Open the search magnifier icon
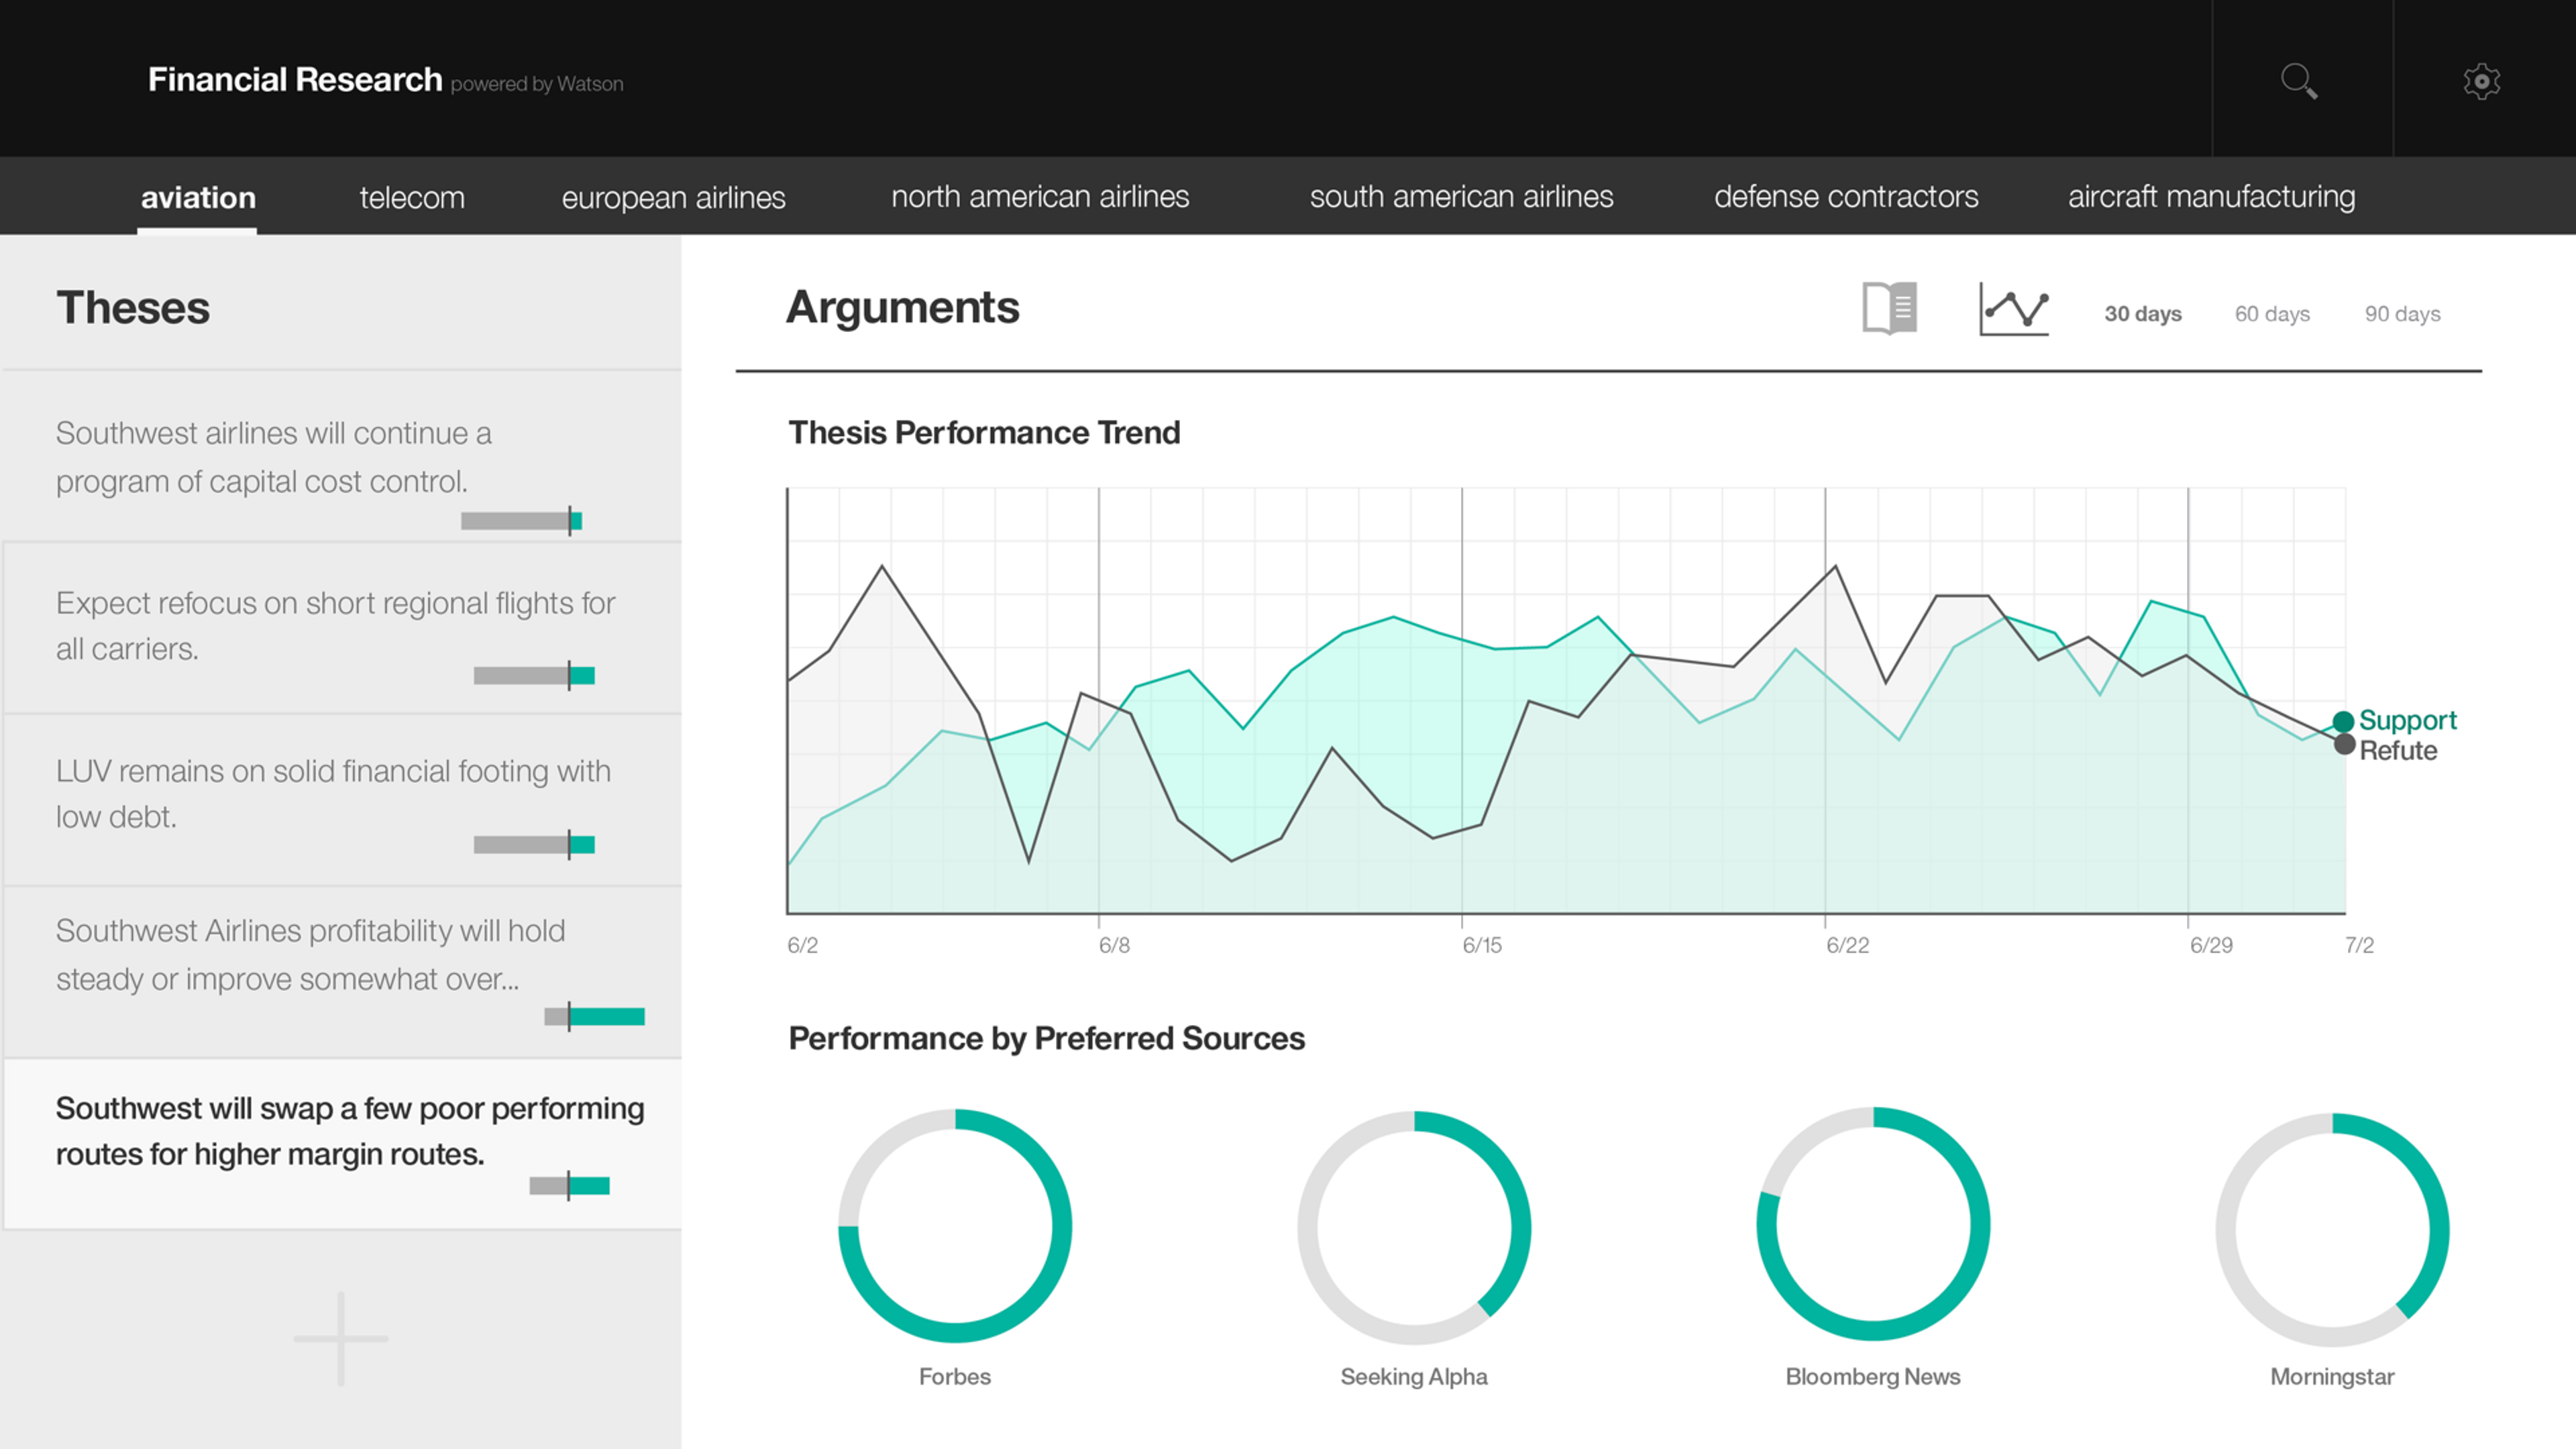This screenshot has height=1449, width=2576. [2299, 81]
